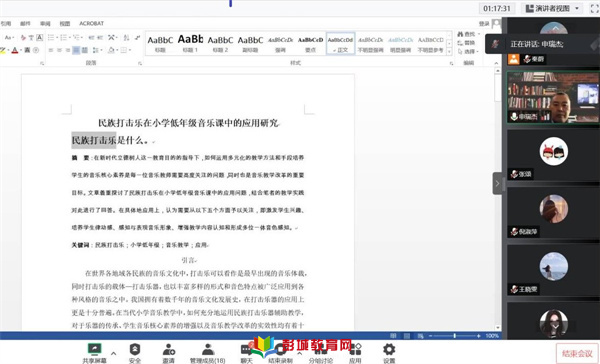Click the red font color icon
Screen dimensions: 600x364
pyautogui.click(x=15, y=50)
